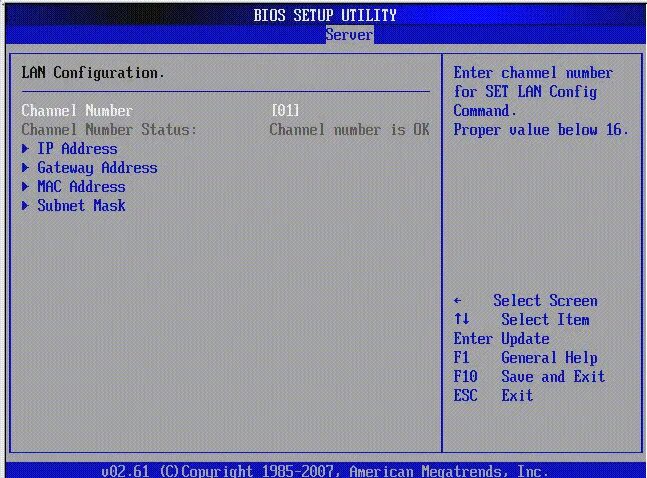
Task: Click the ESC key label
Action: point(465,395)
